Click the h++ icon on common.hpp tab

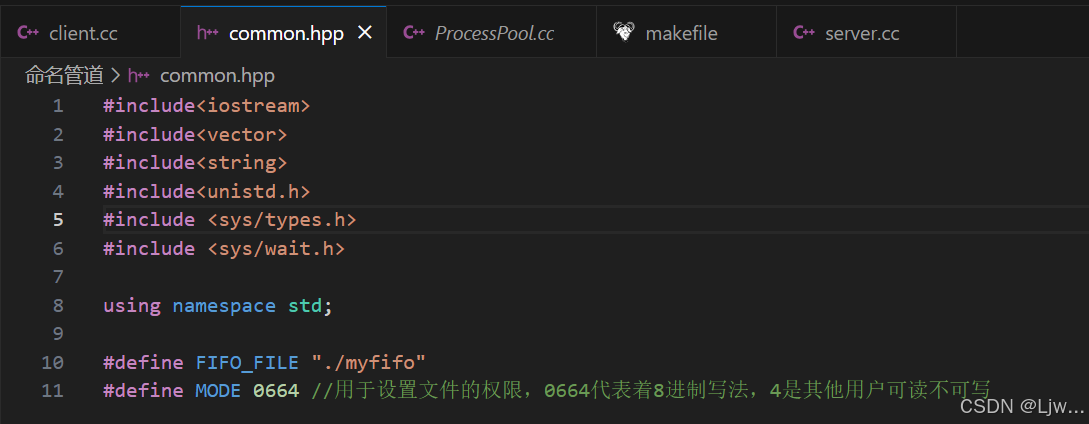(x=208, y=33)
